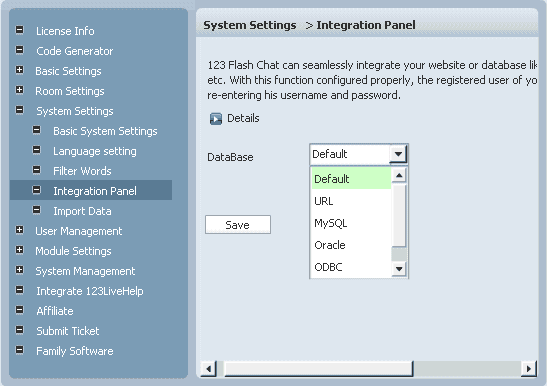Expand System Management with its plus icon
Viewport: 547px width, 386px height.
[20, 270]
